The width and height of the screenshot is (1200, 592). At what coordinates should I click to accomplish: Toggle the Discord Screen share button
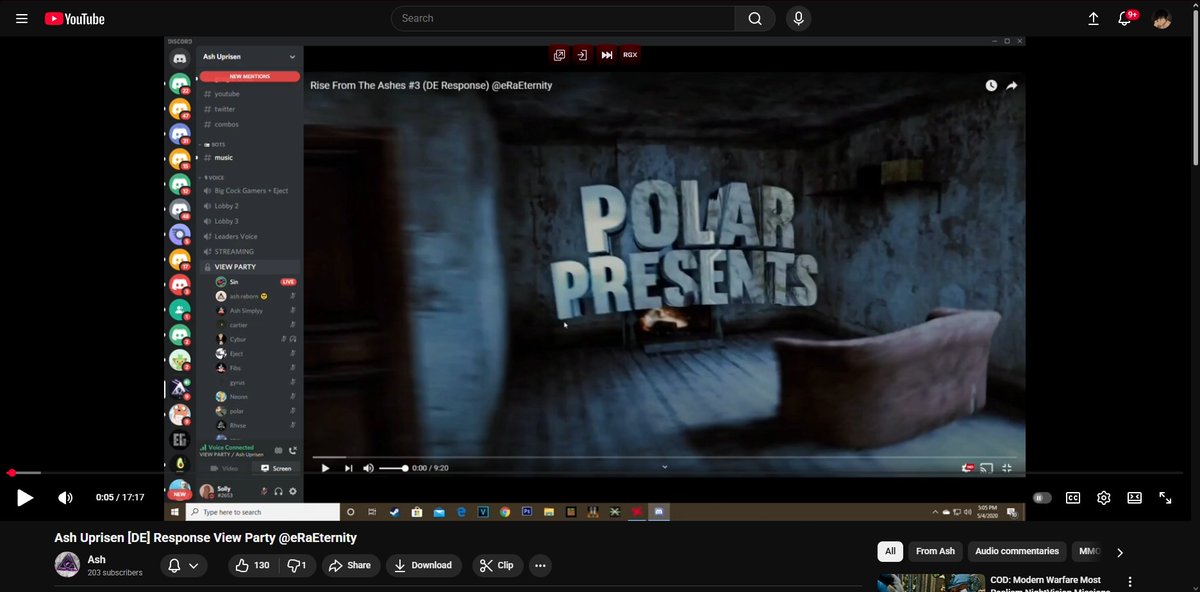276,468
